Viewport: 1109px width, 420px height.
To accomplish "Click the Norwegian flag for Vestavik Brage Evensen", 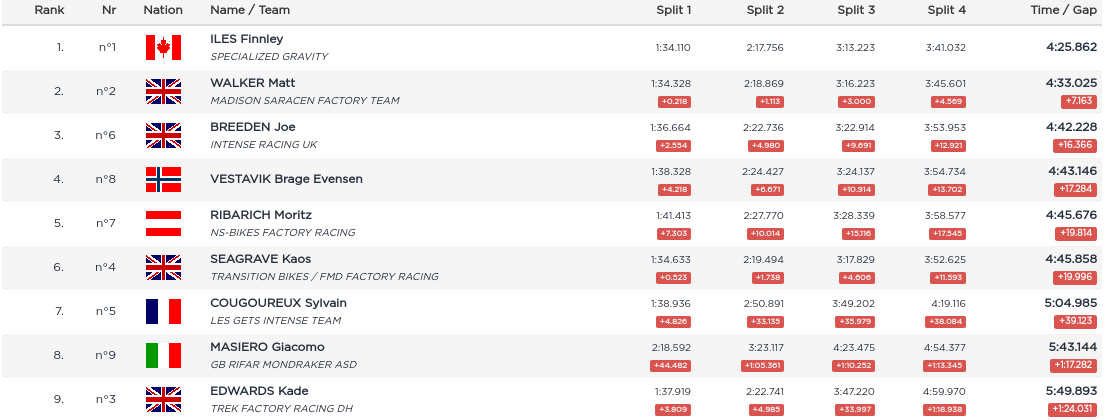I will [x=163, y=179].
